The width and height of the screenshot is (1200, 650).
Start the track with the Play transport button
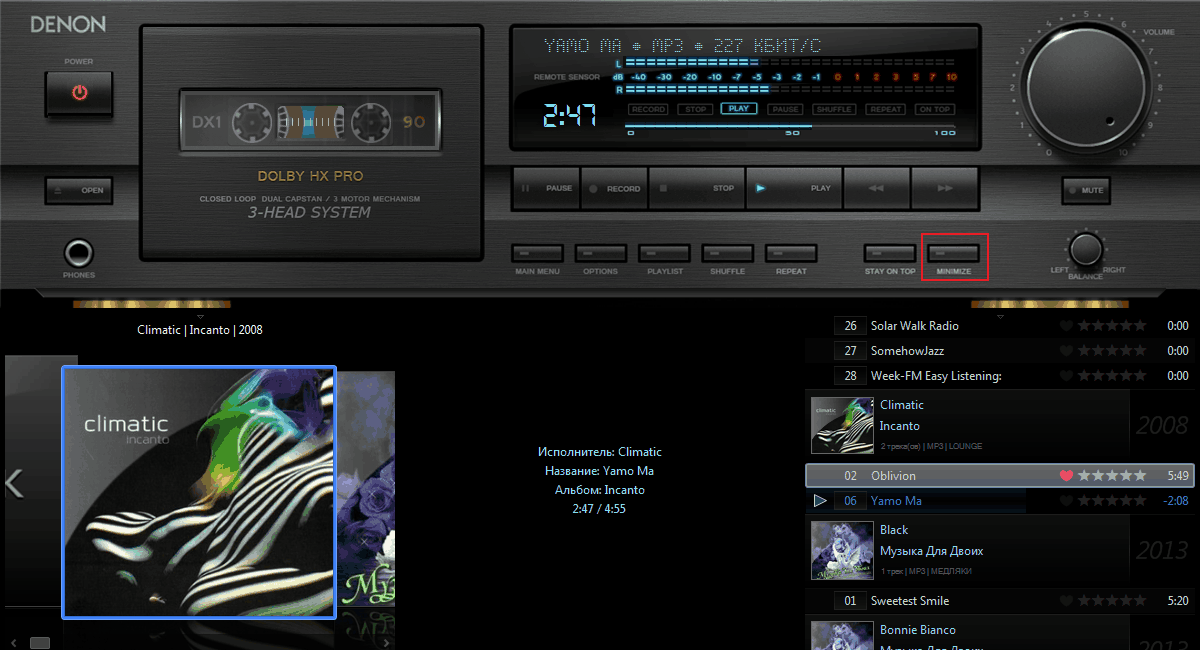pos(793,188)
